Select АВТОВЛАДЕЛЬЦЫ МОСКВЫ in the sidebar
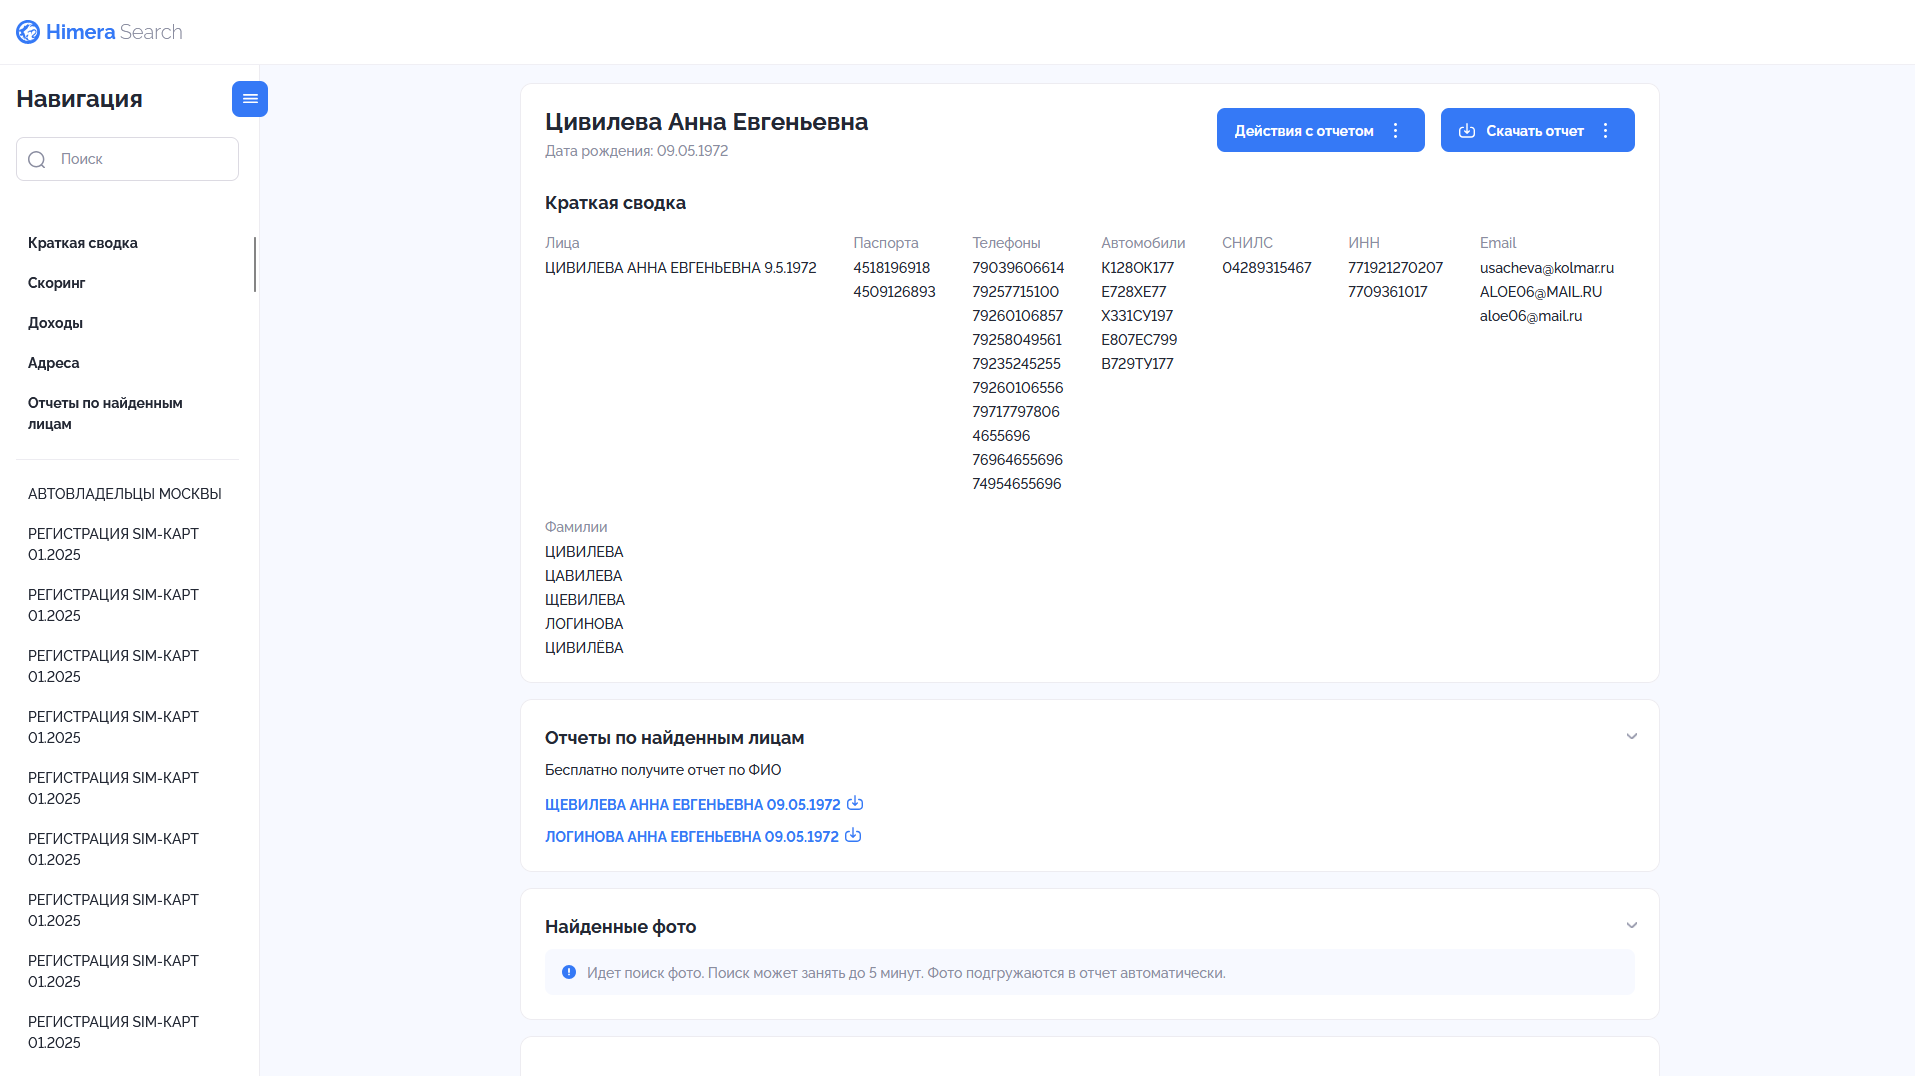 [x=125, y=494]
